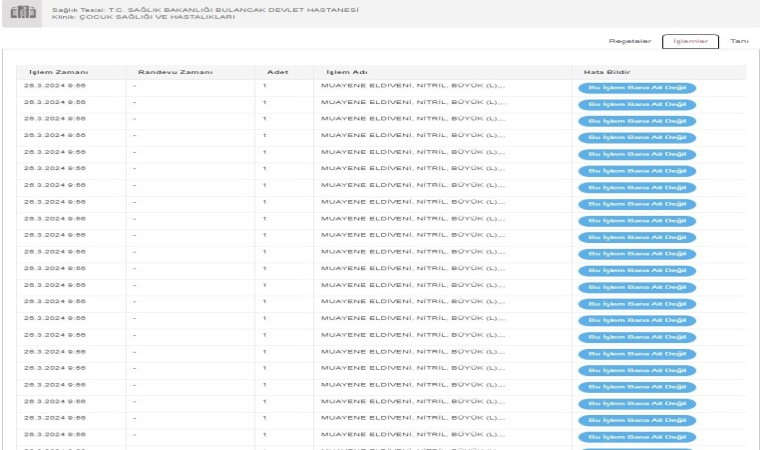Click the Adet value in the first row
The image size is (760, 450).
click(x=265, y=87)
